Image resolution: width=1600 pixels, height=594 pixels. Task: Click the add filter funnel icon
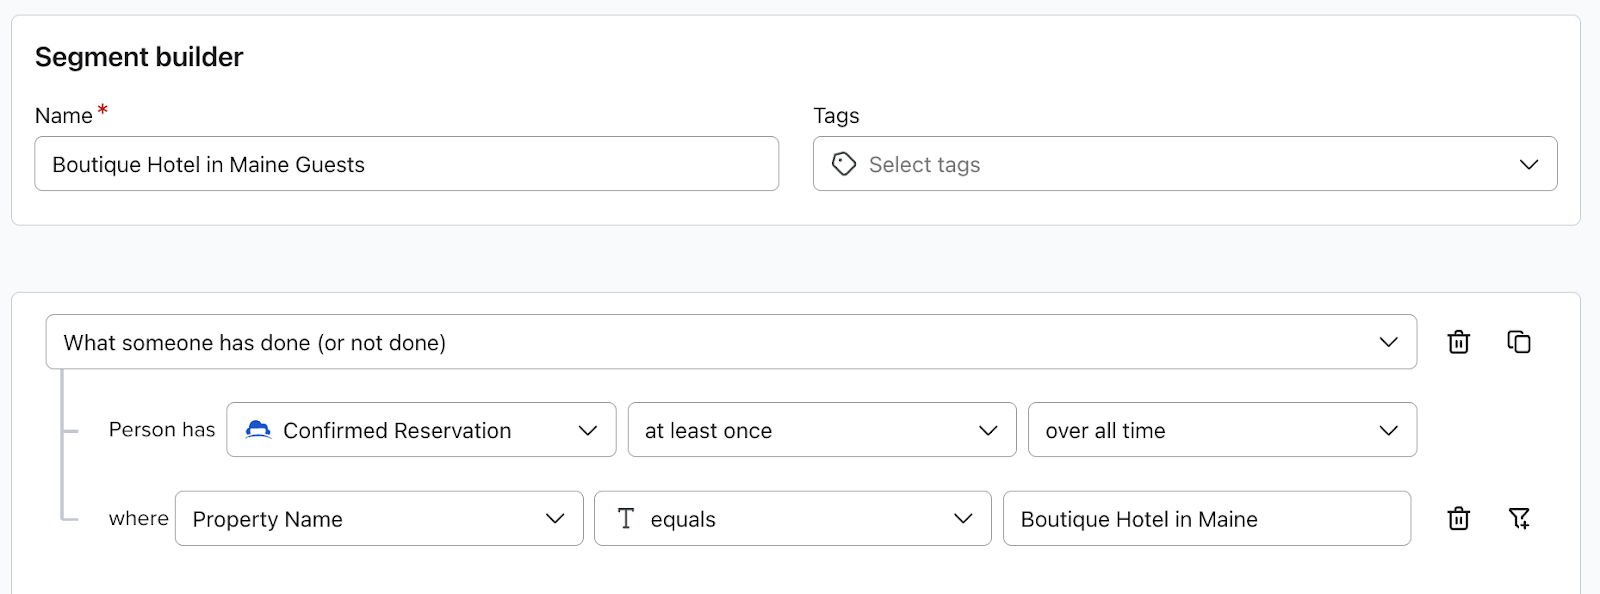click(1518, 518)
